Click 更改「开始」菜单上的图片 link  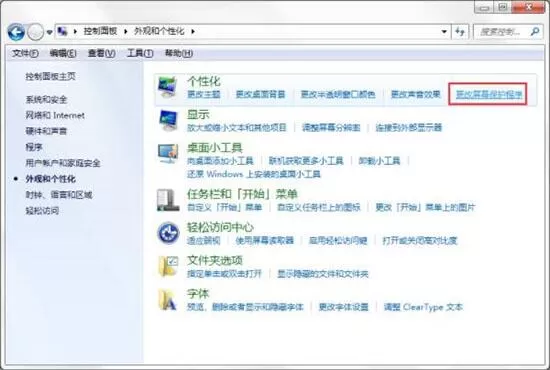click(425, 207)
